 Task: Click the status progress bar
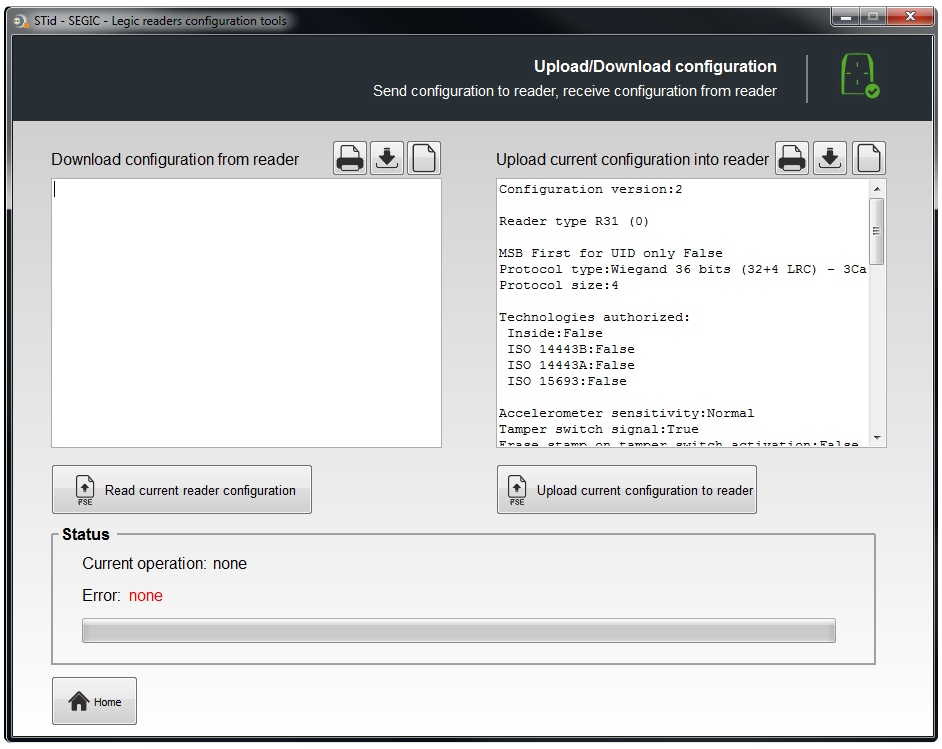click(458, 631)
